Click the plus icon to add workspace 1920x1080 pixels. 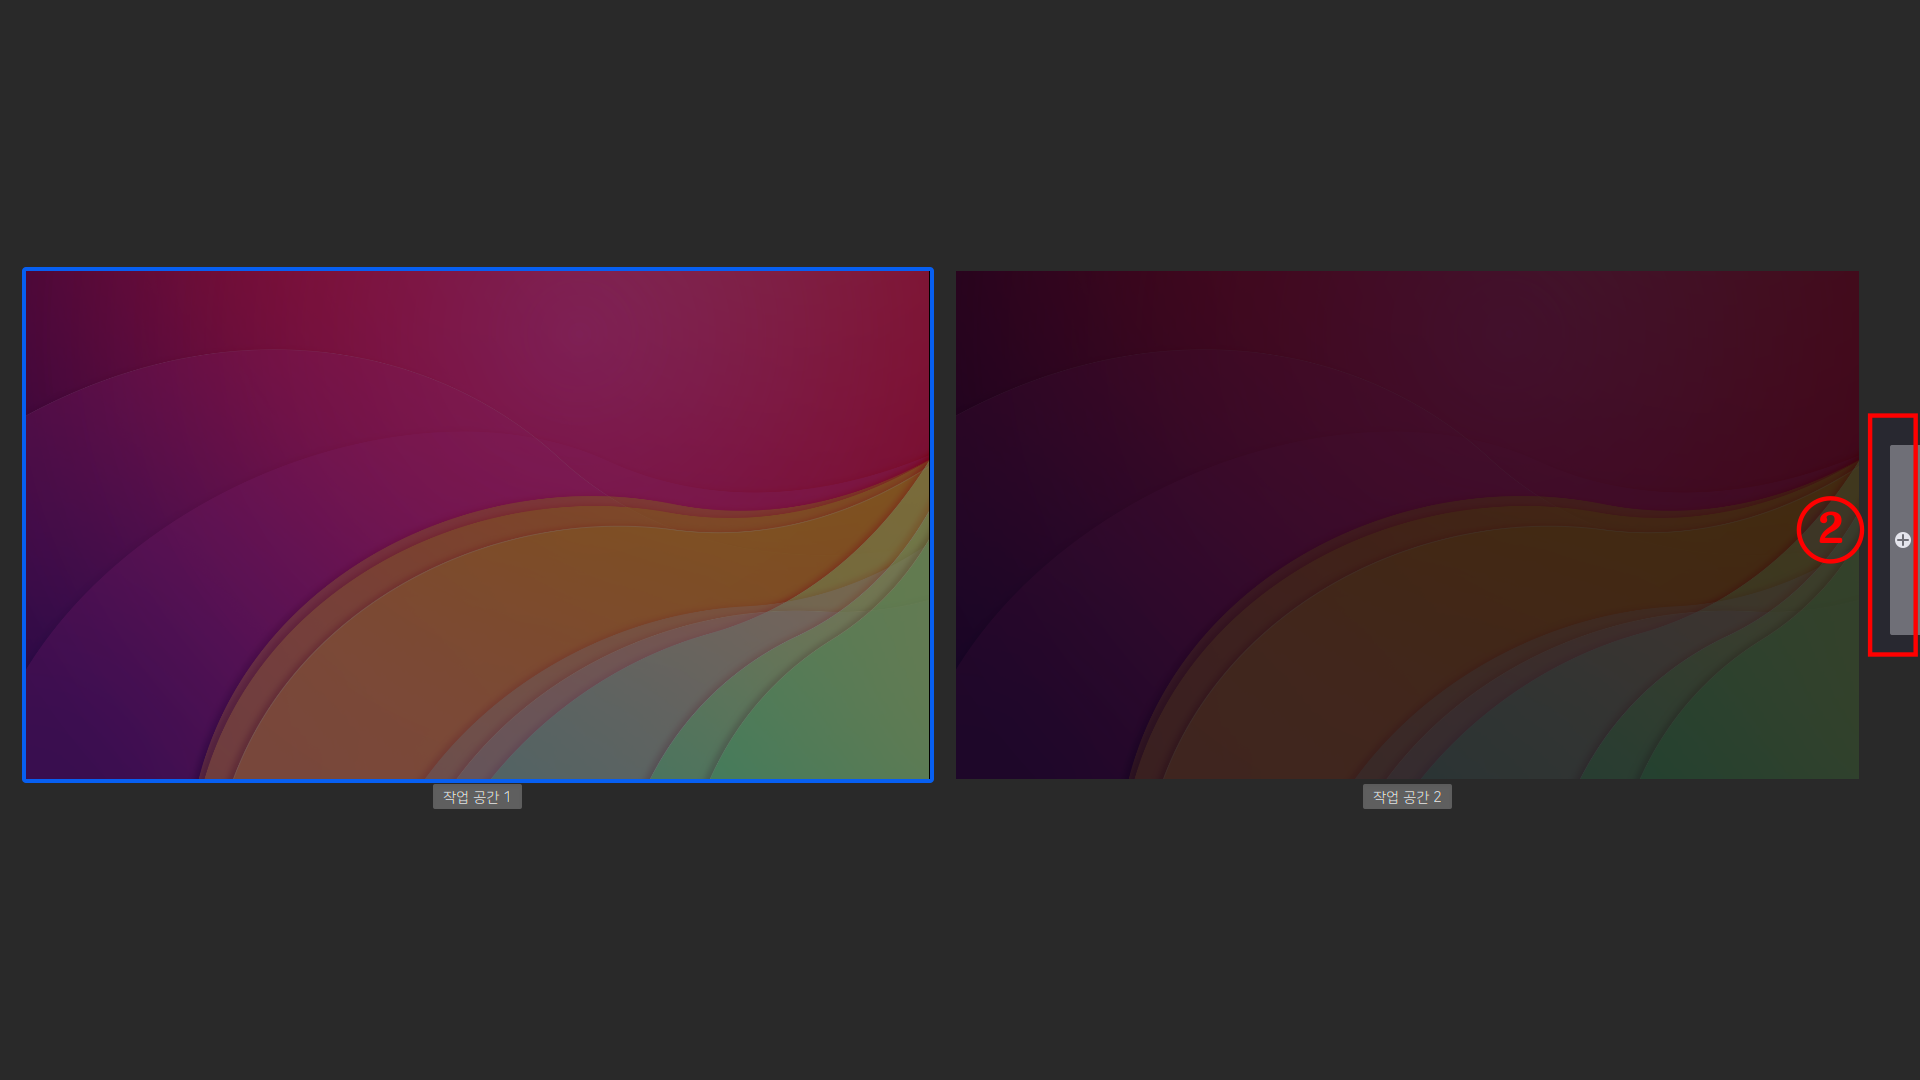coord(1902,540)
